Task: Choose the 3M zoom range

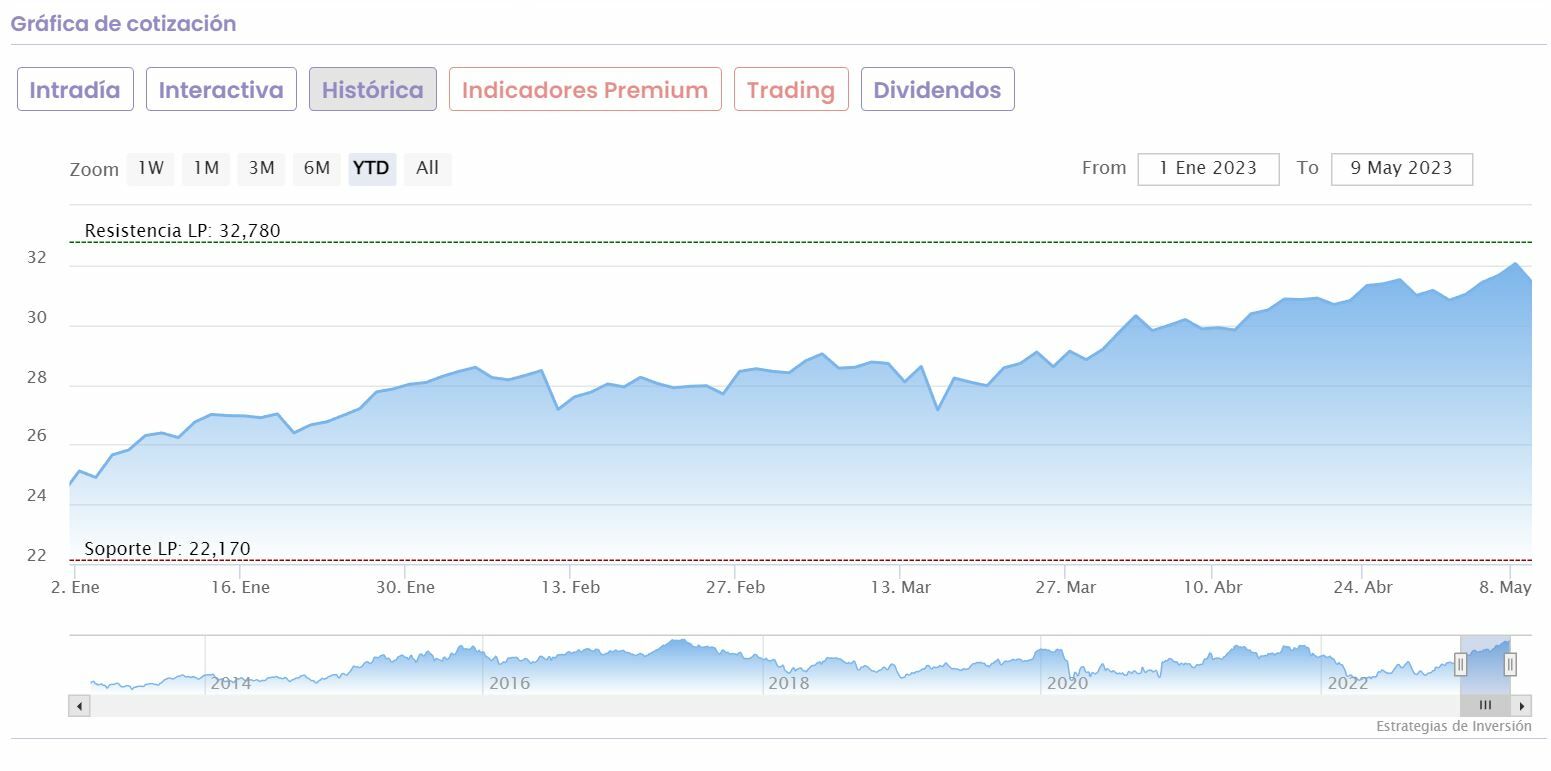Action: tap(262, 169)
